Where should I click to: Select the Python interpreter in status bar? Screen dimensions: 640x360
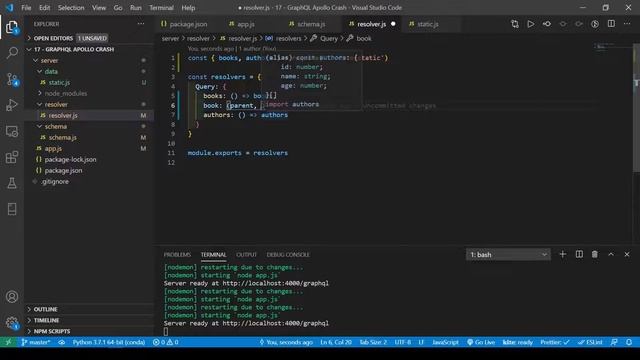(x=109, y=342)
